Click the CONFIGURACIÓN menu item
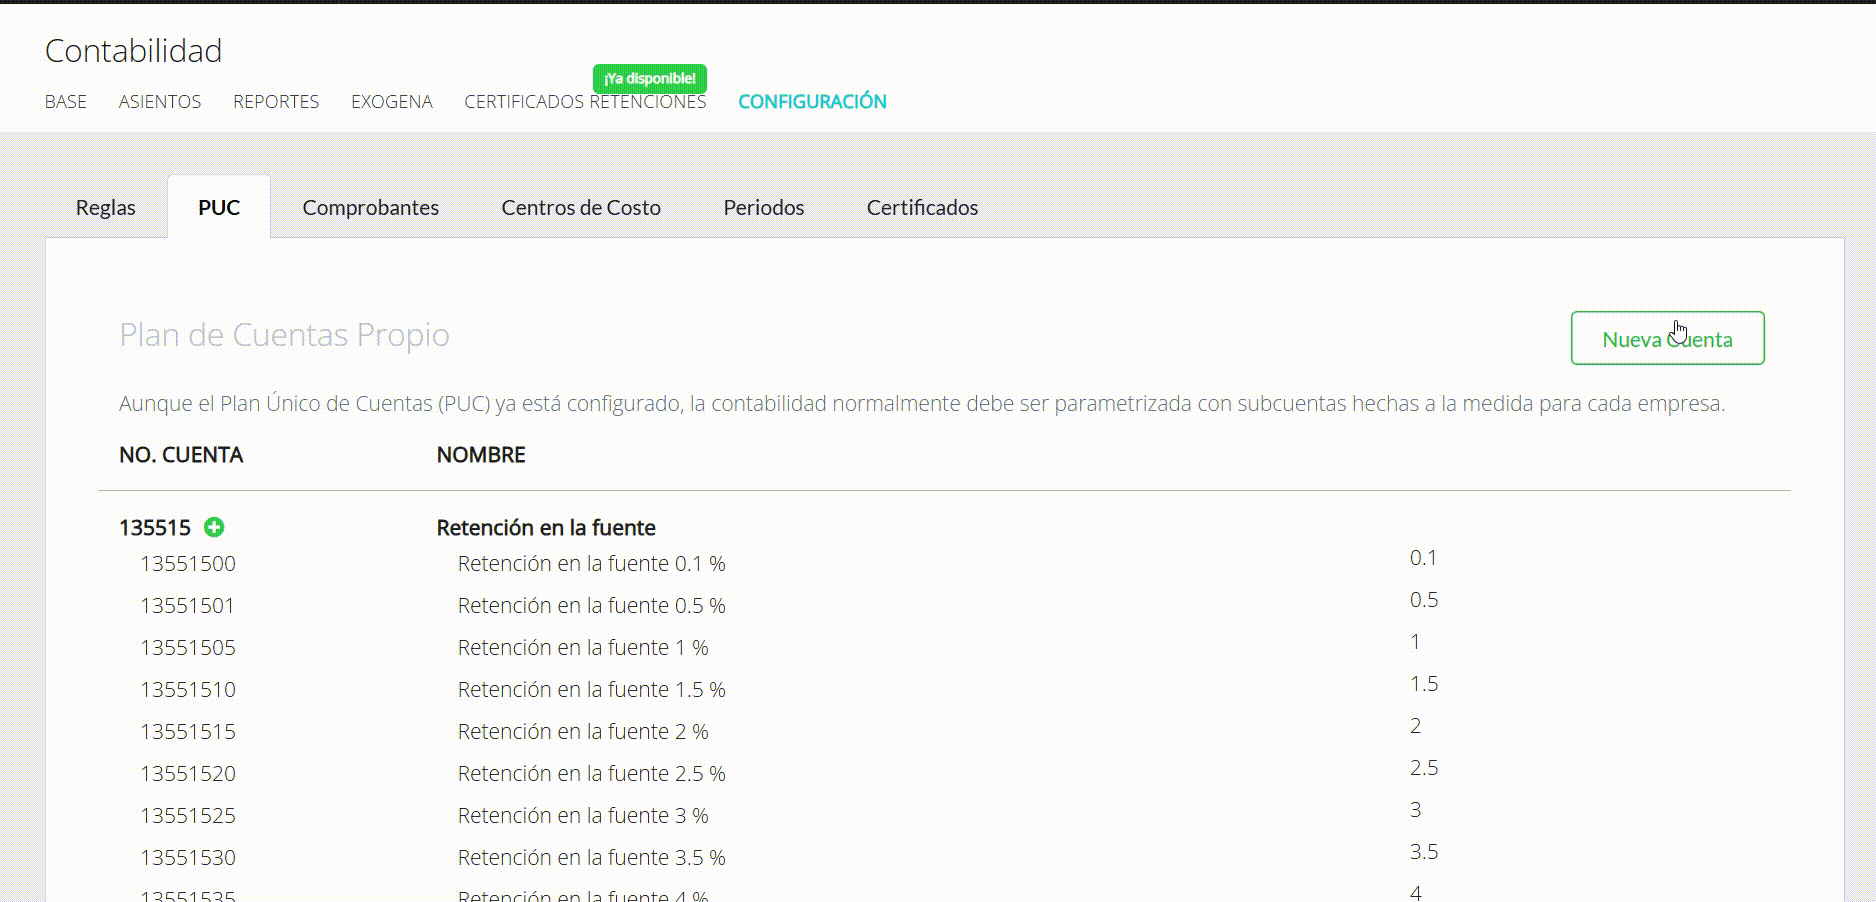 click(x=812, y=101)
